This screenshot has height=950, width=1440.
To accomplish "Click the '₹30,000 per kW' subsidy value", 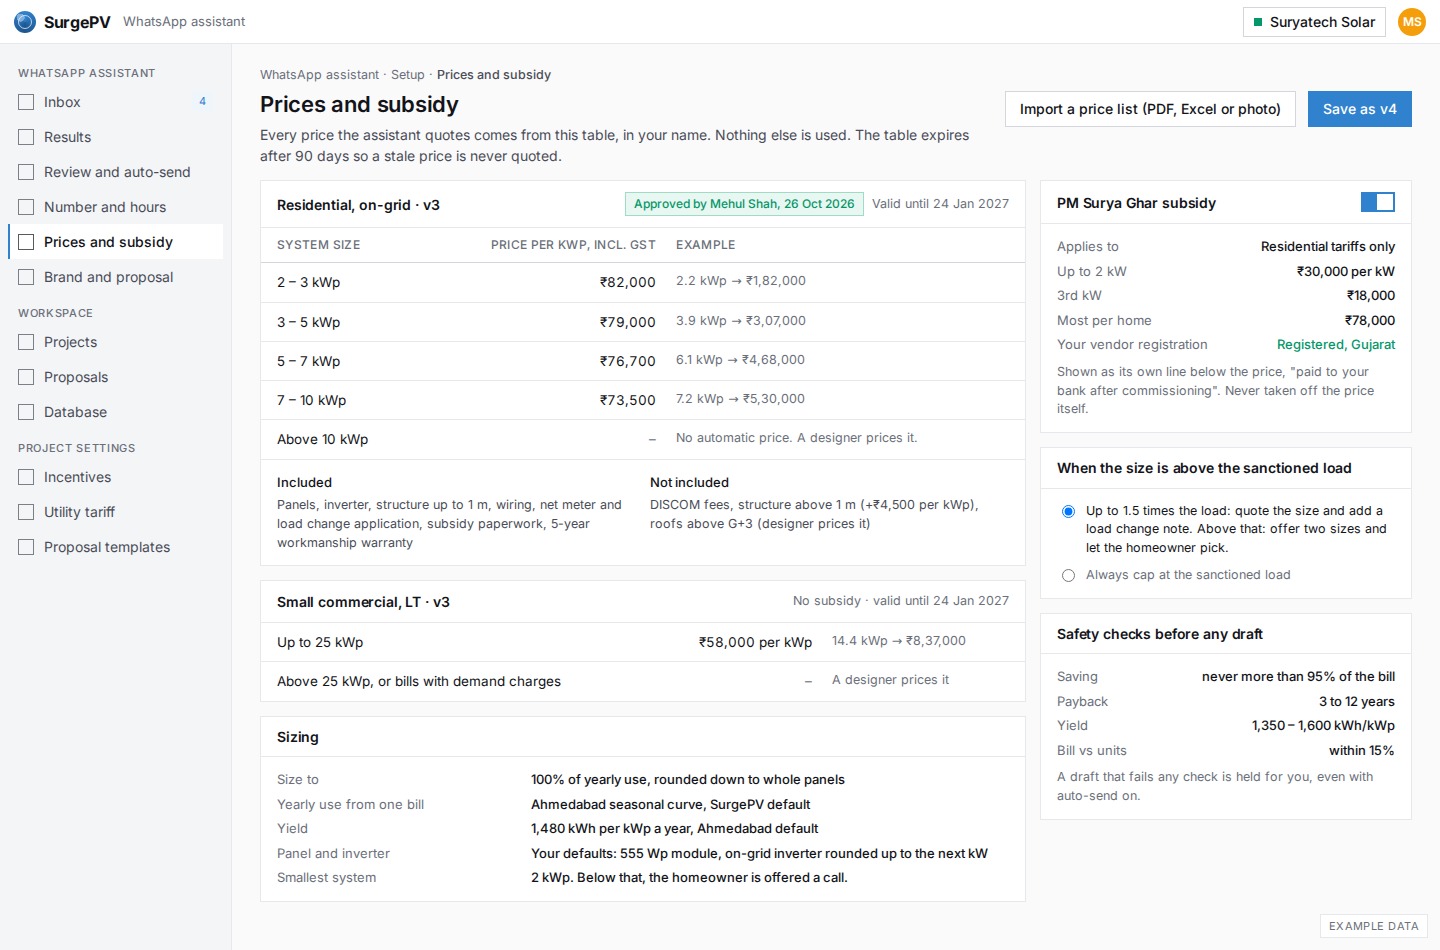I will point(1346,272).
